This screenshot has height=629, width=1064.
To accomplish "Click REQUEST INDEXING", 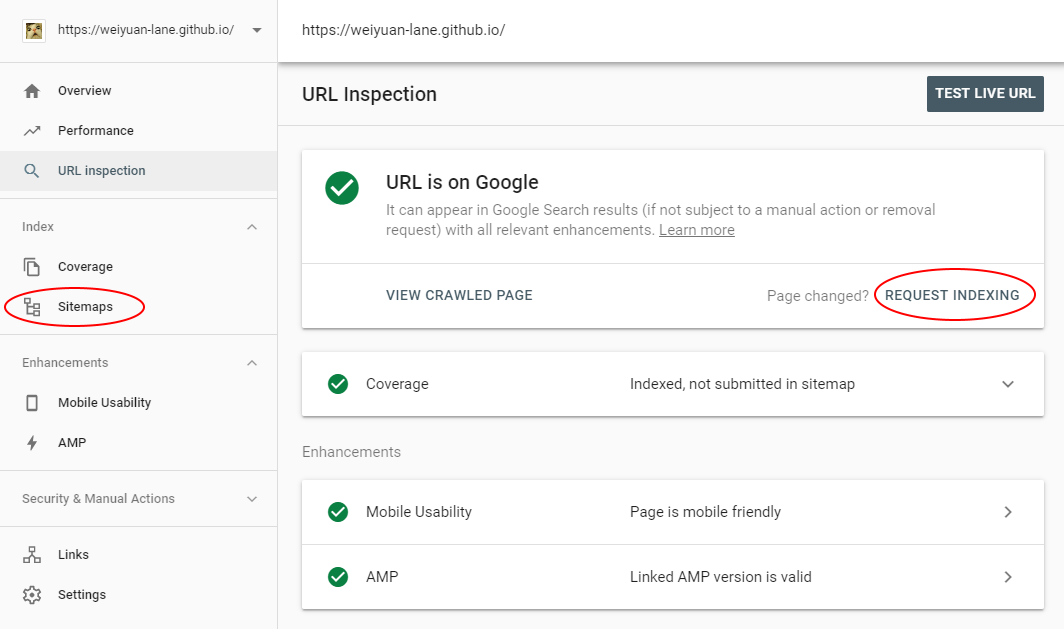I will (952, 295).
